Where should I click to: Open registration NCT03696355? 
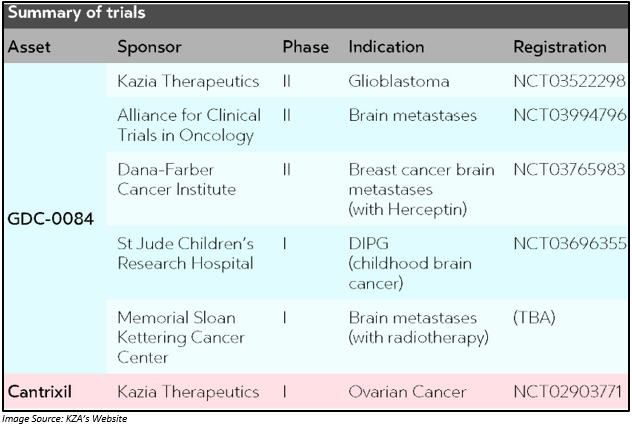coord(570,243)
